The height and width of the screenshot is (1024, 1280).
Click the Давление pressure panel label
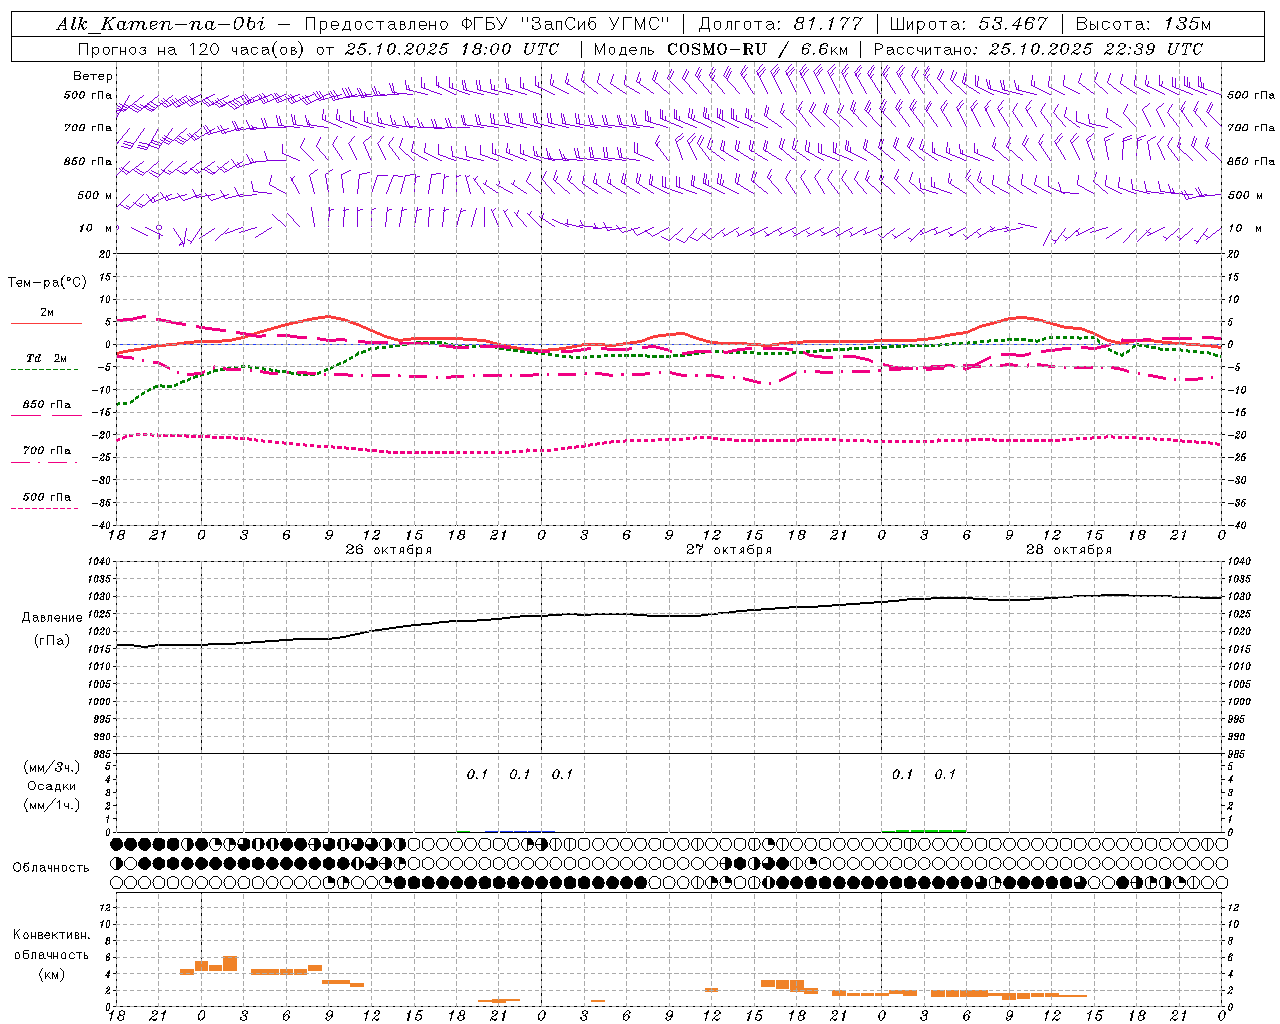tap(52, 618)
